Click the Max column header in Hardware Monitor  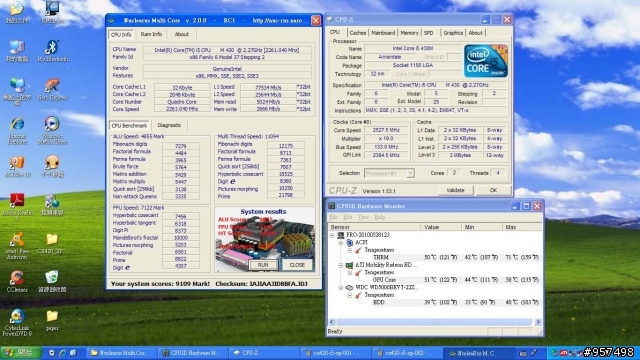click(x=522, y=227)
